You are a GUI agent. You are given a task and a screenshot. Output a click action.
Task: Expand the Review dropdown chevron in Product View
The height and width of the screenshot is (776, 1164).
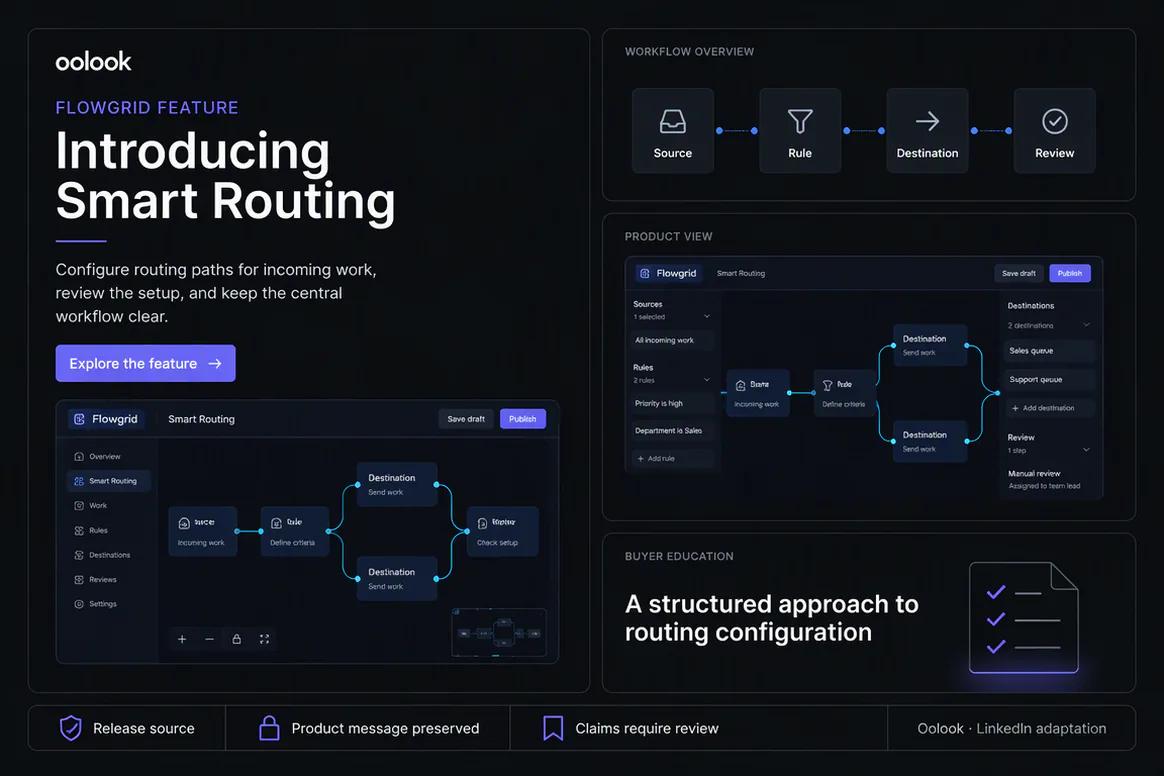click(x=1086, y=449)
